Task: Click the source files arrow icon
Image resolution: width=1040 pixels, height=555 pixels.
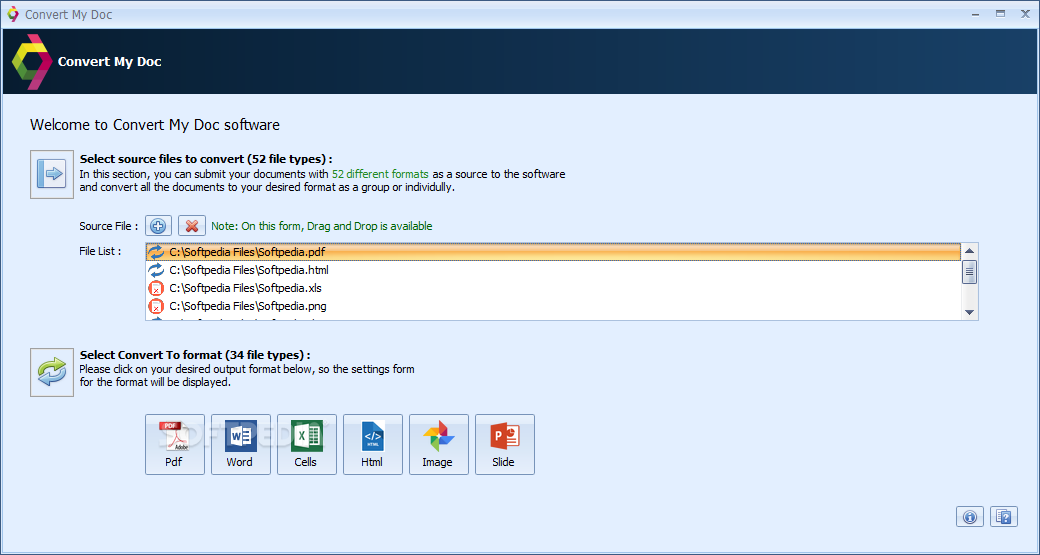Action: (52, 174)
